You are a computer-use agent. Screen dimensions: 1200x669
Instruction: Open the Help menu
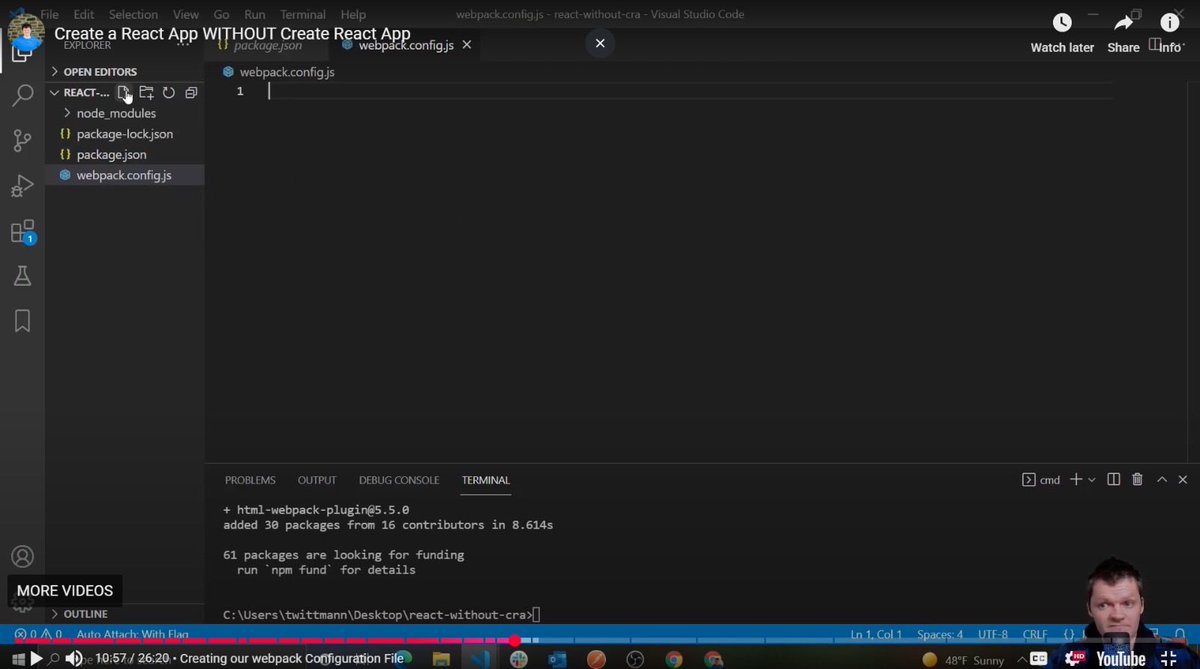tap(353, 15)
